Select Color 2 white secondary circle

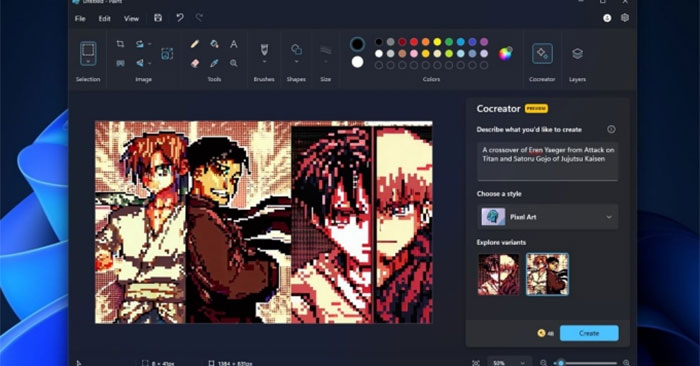357,62
